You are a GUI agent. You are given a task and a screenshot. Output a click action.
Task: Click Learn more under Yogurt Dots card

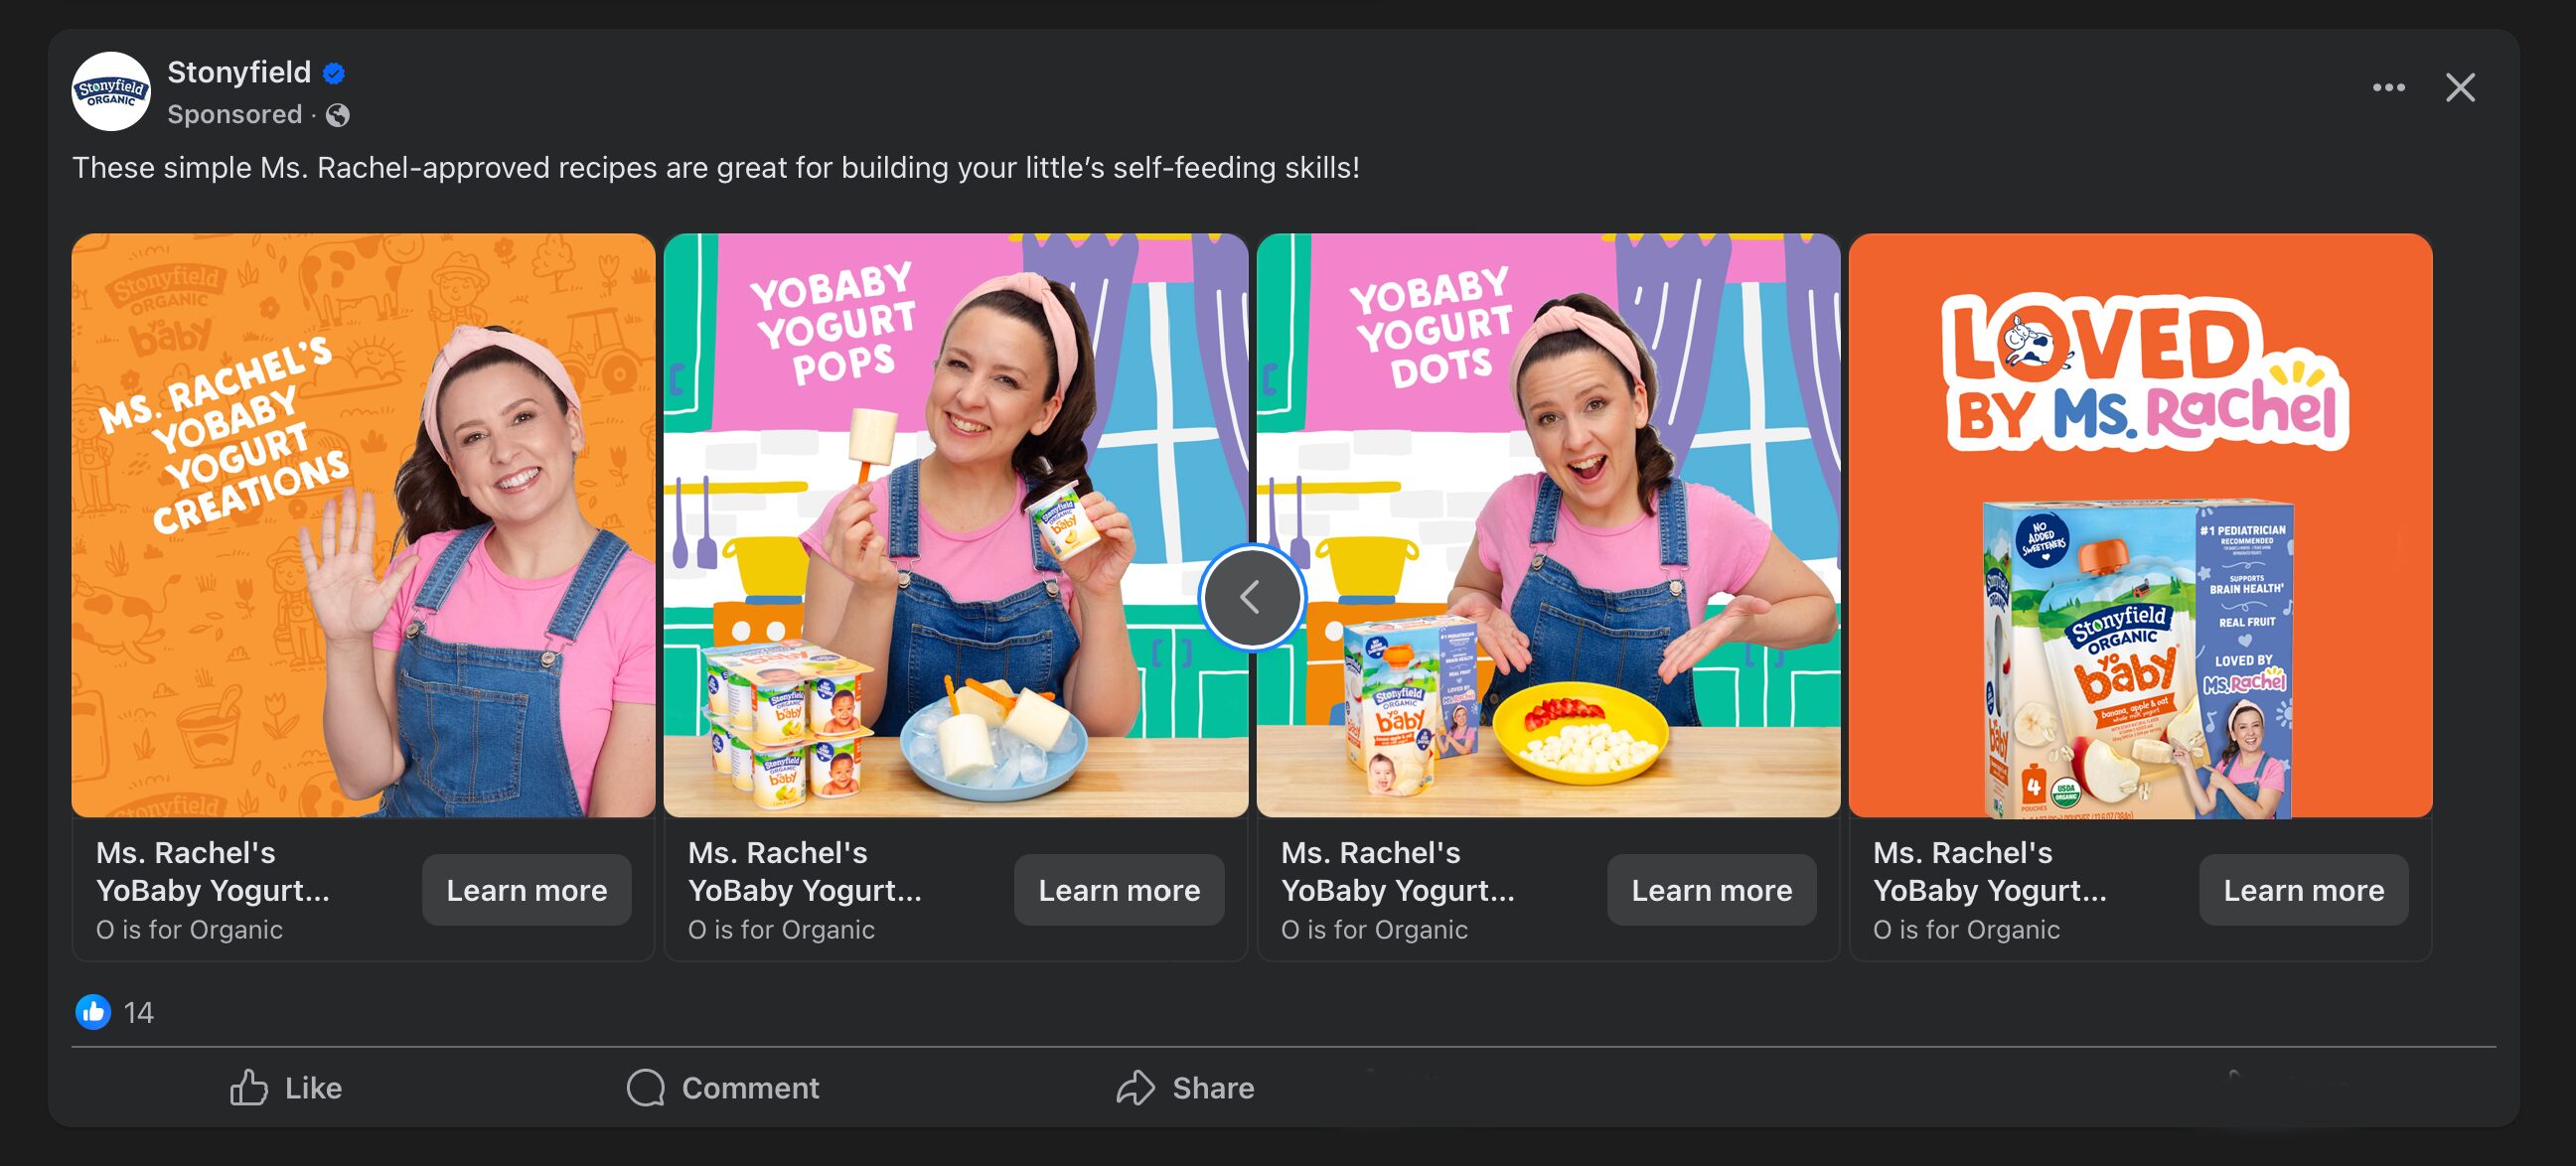(x=1711, y=890)
